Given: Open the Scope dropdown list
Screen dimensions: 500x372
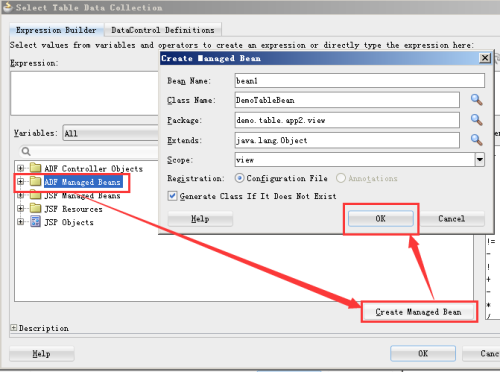Looking at the screenshot, I should pos(480,160).
